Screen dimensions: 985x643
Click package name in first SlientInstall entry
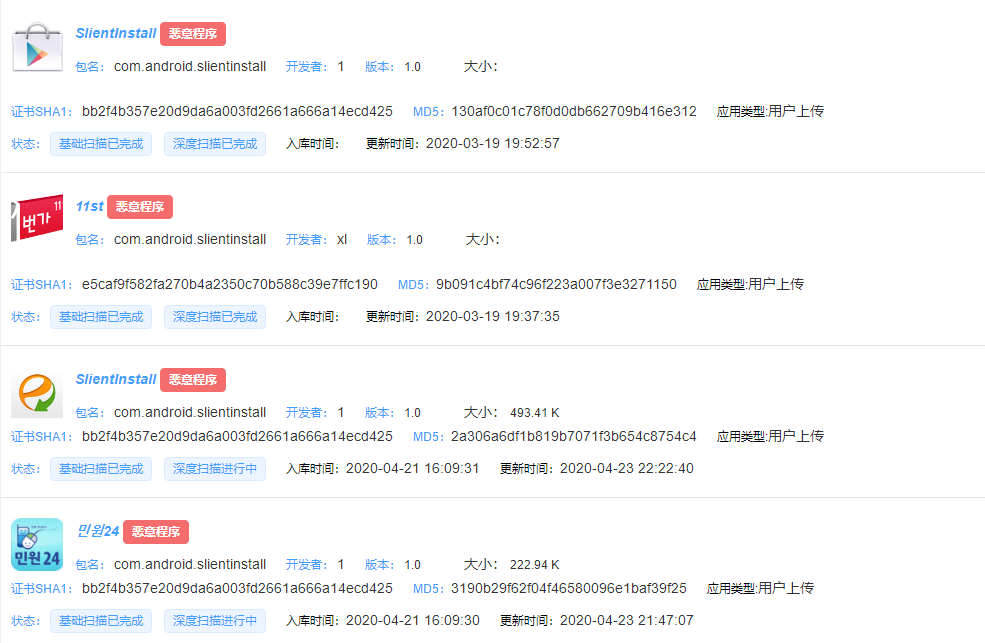pyautogui.click(x=190, y=67)
